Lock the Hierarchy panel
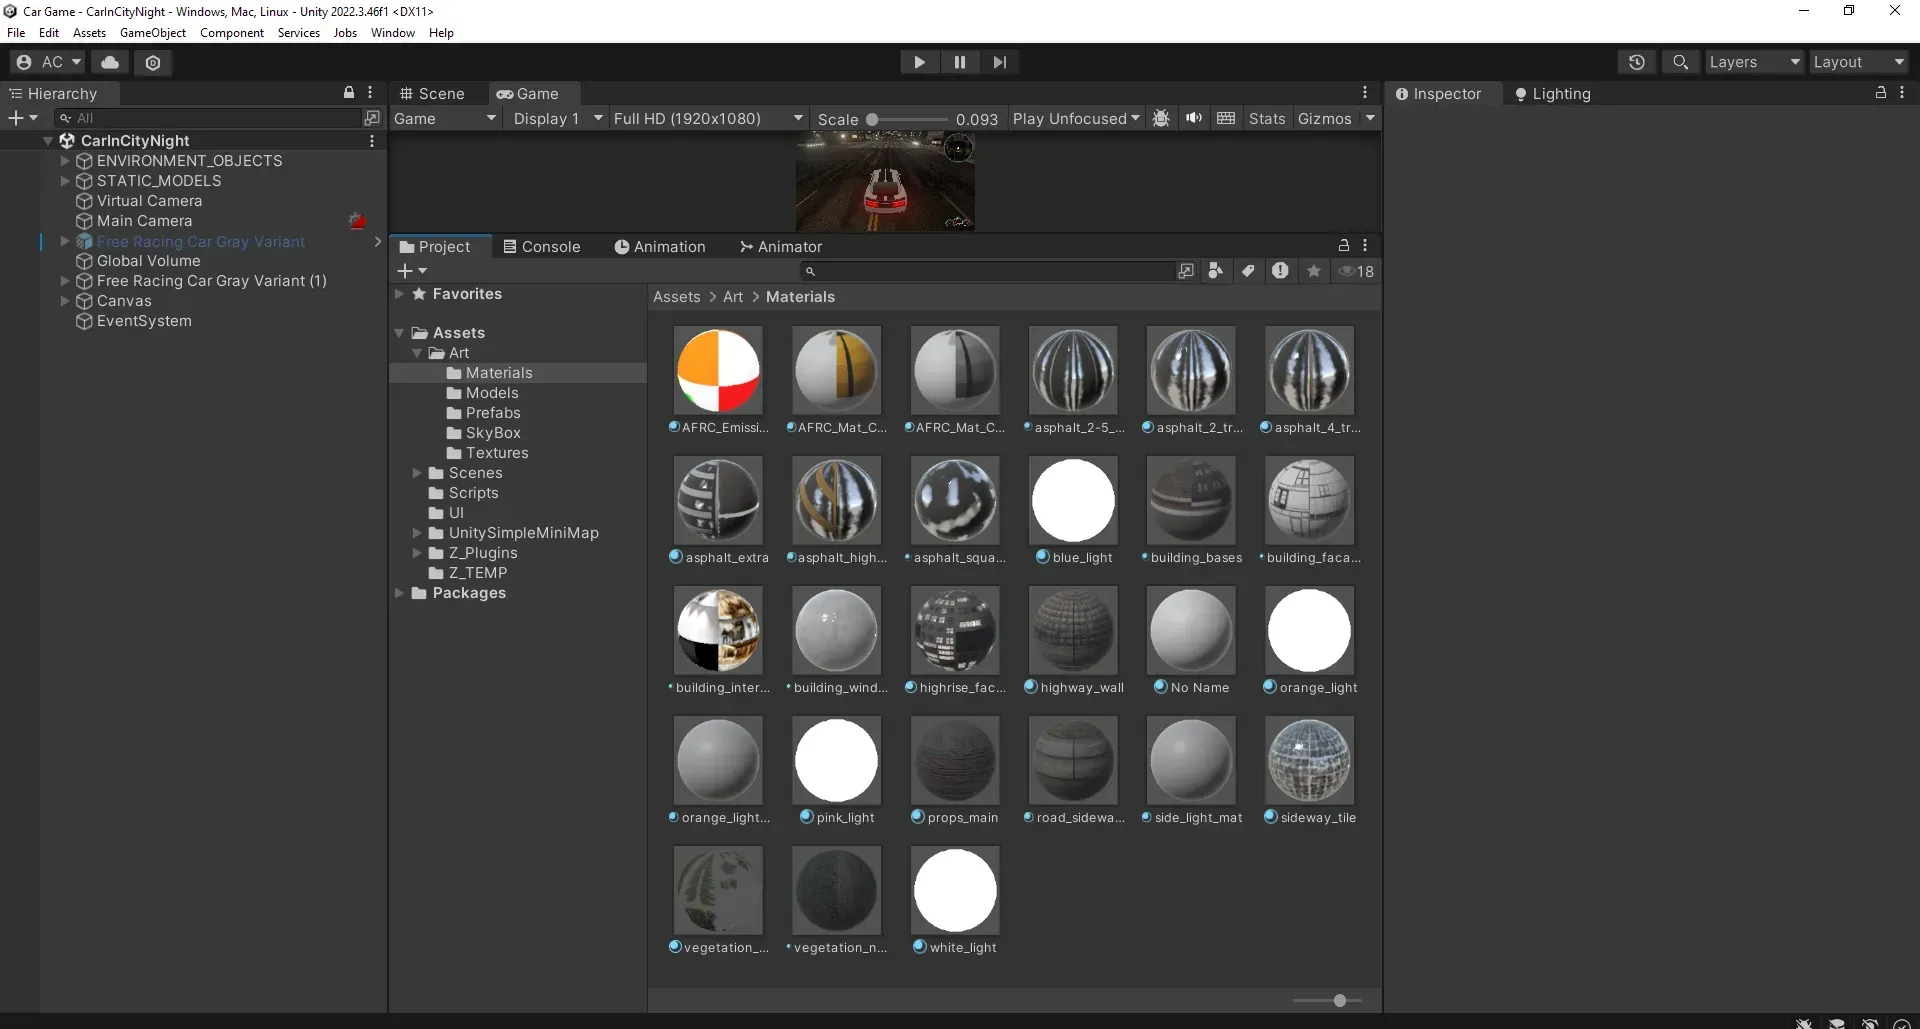Screen dimensions: 1920x1029 [x=349, y=92]
